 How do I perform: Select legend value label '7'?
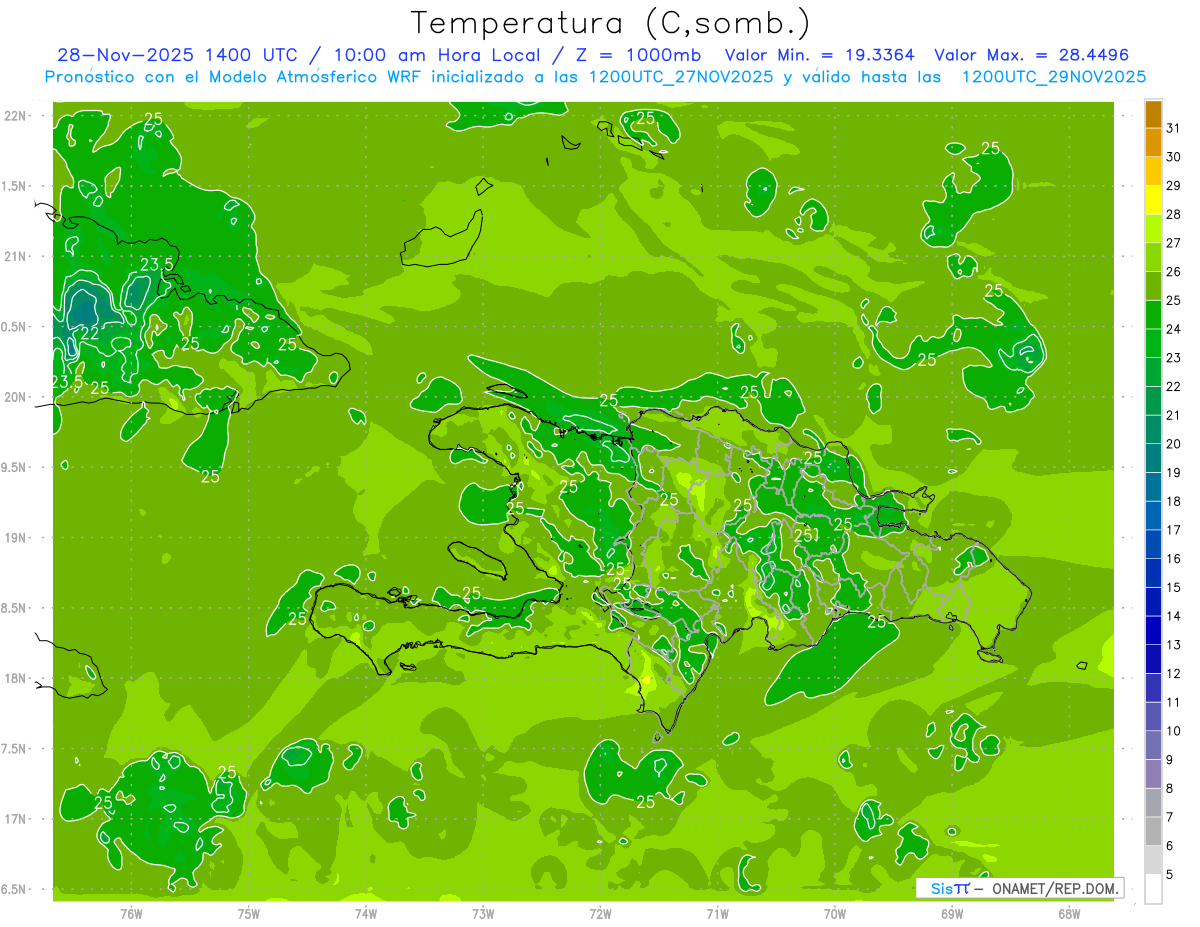click(x=1170, y=818)
